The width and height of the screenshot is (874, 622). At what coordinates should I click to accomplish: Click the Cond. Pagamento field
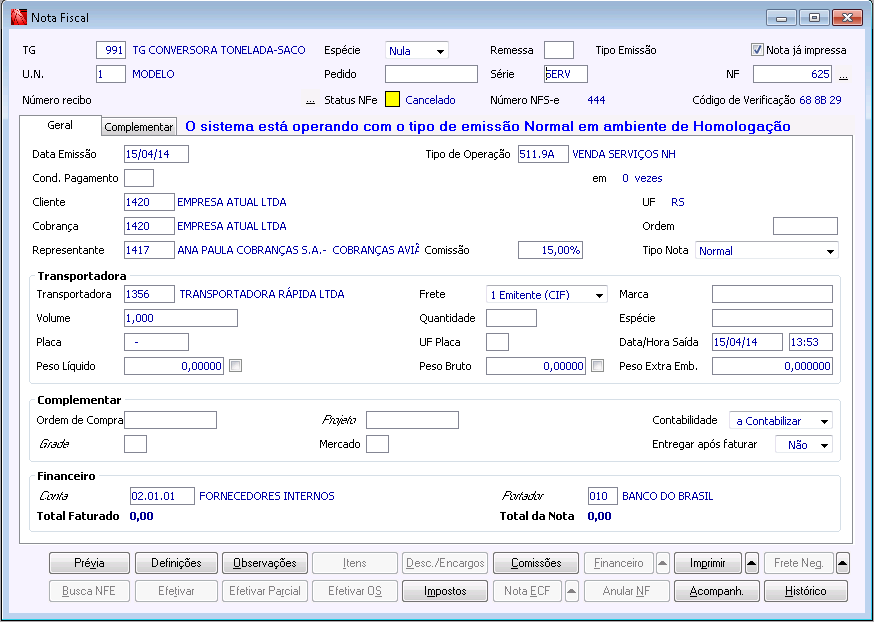coord(139,178)
